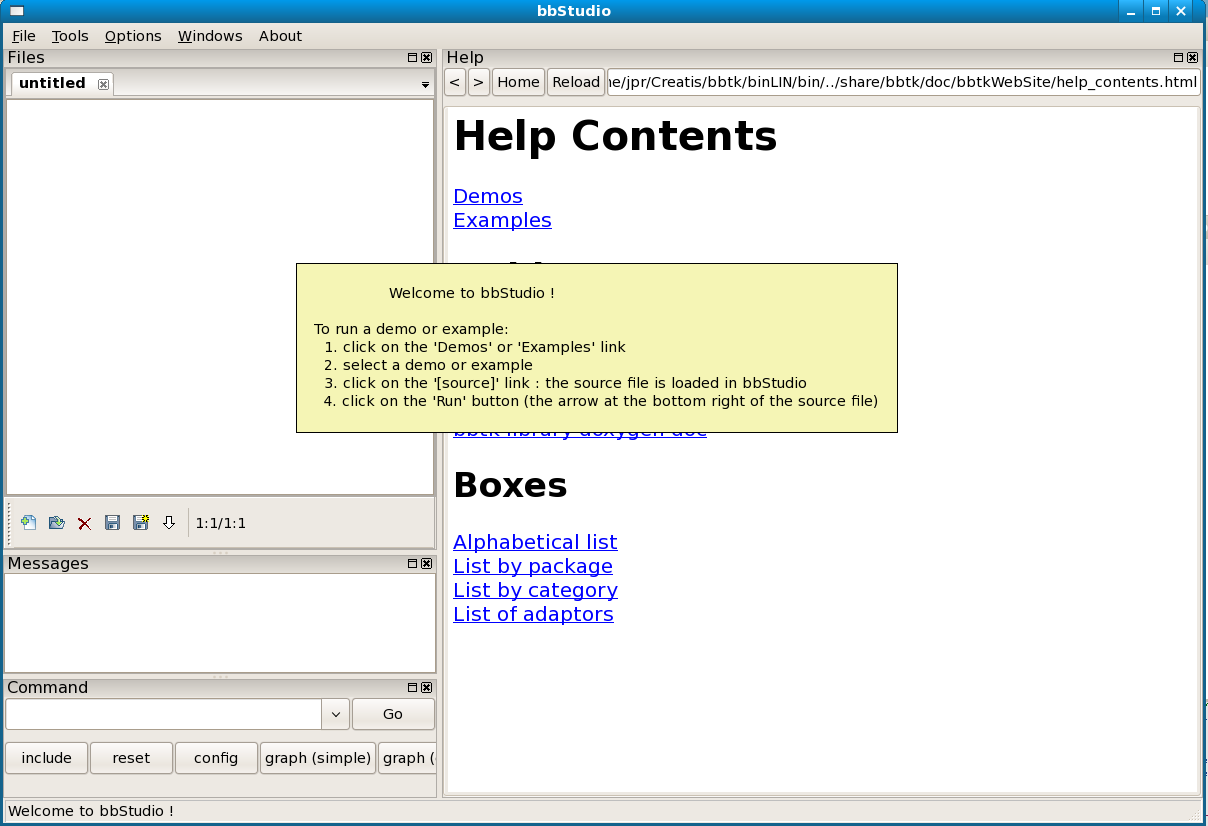Click the graph (simple) button

pyautogui.click(x=318, y=758)
